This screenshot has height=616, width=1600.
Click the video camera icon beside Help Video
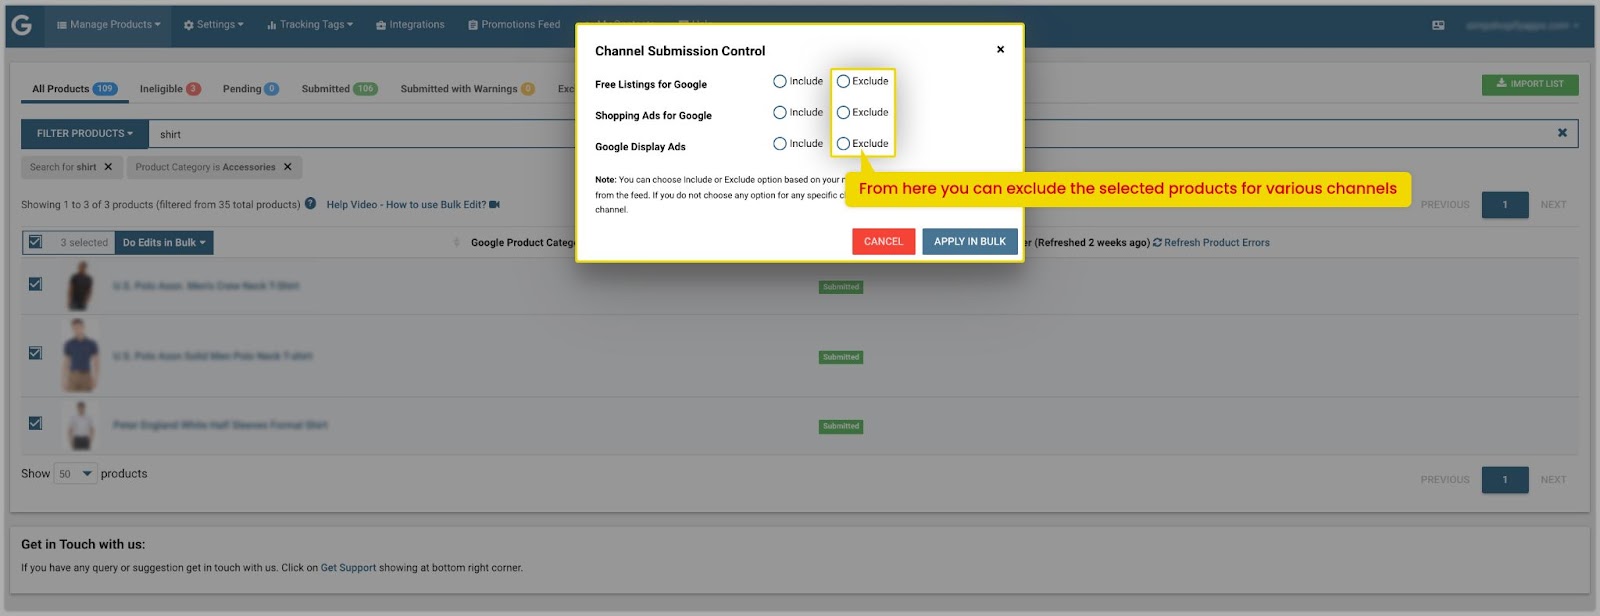pos(494,205)
